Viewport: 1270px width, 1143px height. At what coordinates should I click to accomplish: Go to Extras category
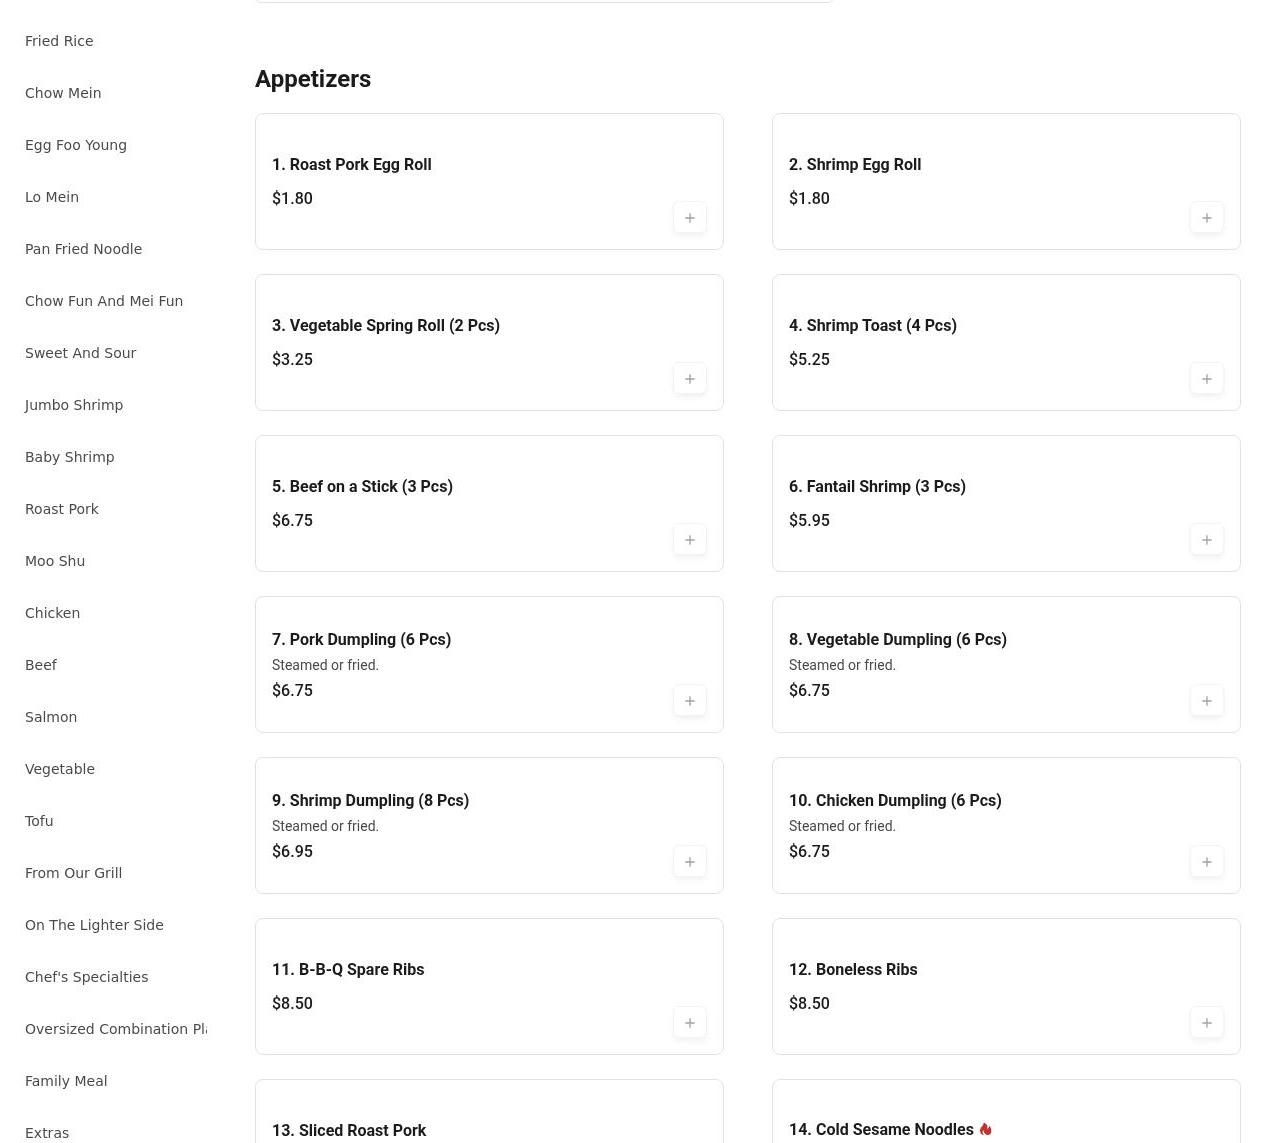(x=47, y=1133)
